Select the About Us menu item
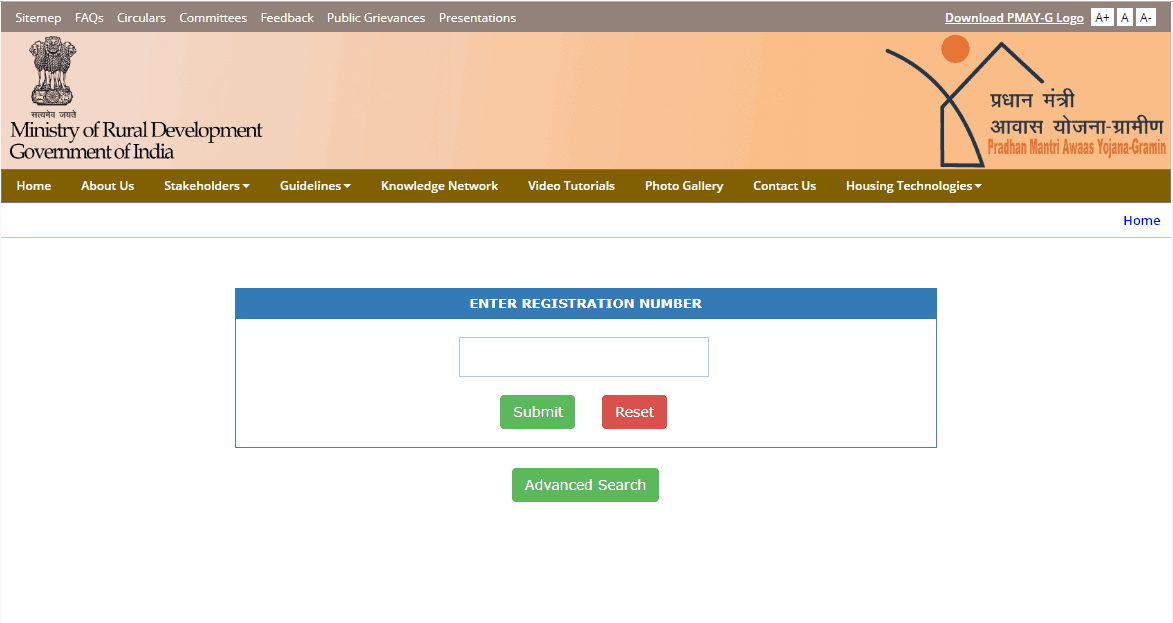The width and height of the screenshot is (1173, 623). point(107,185)
